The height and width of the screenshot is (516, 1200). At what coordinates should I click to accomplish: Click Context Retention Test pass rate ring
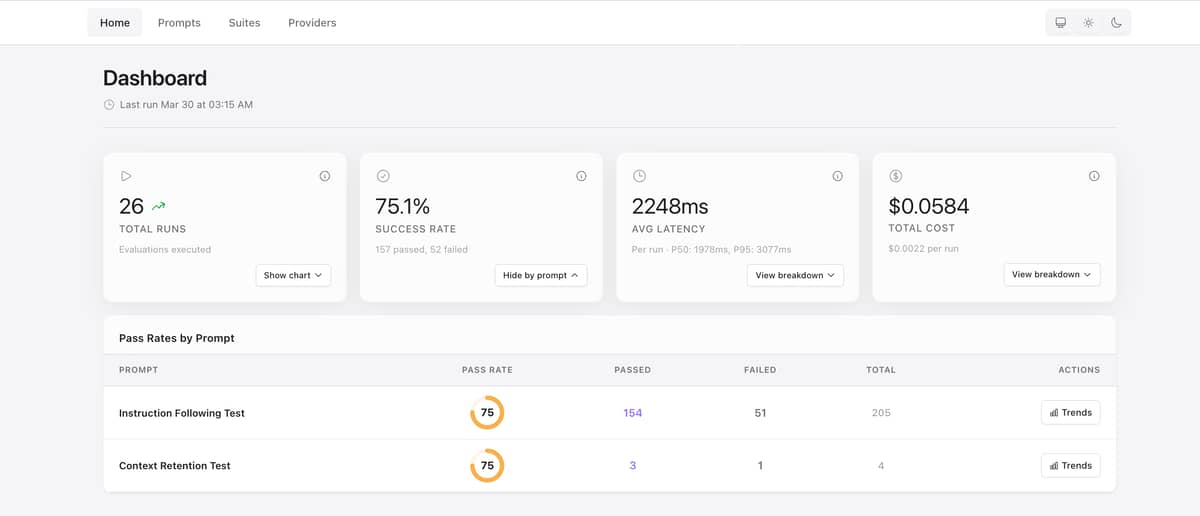(x=487, y=466)
